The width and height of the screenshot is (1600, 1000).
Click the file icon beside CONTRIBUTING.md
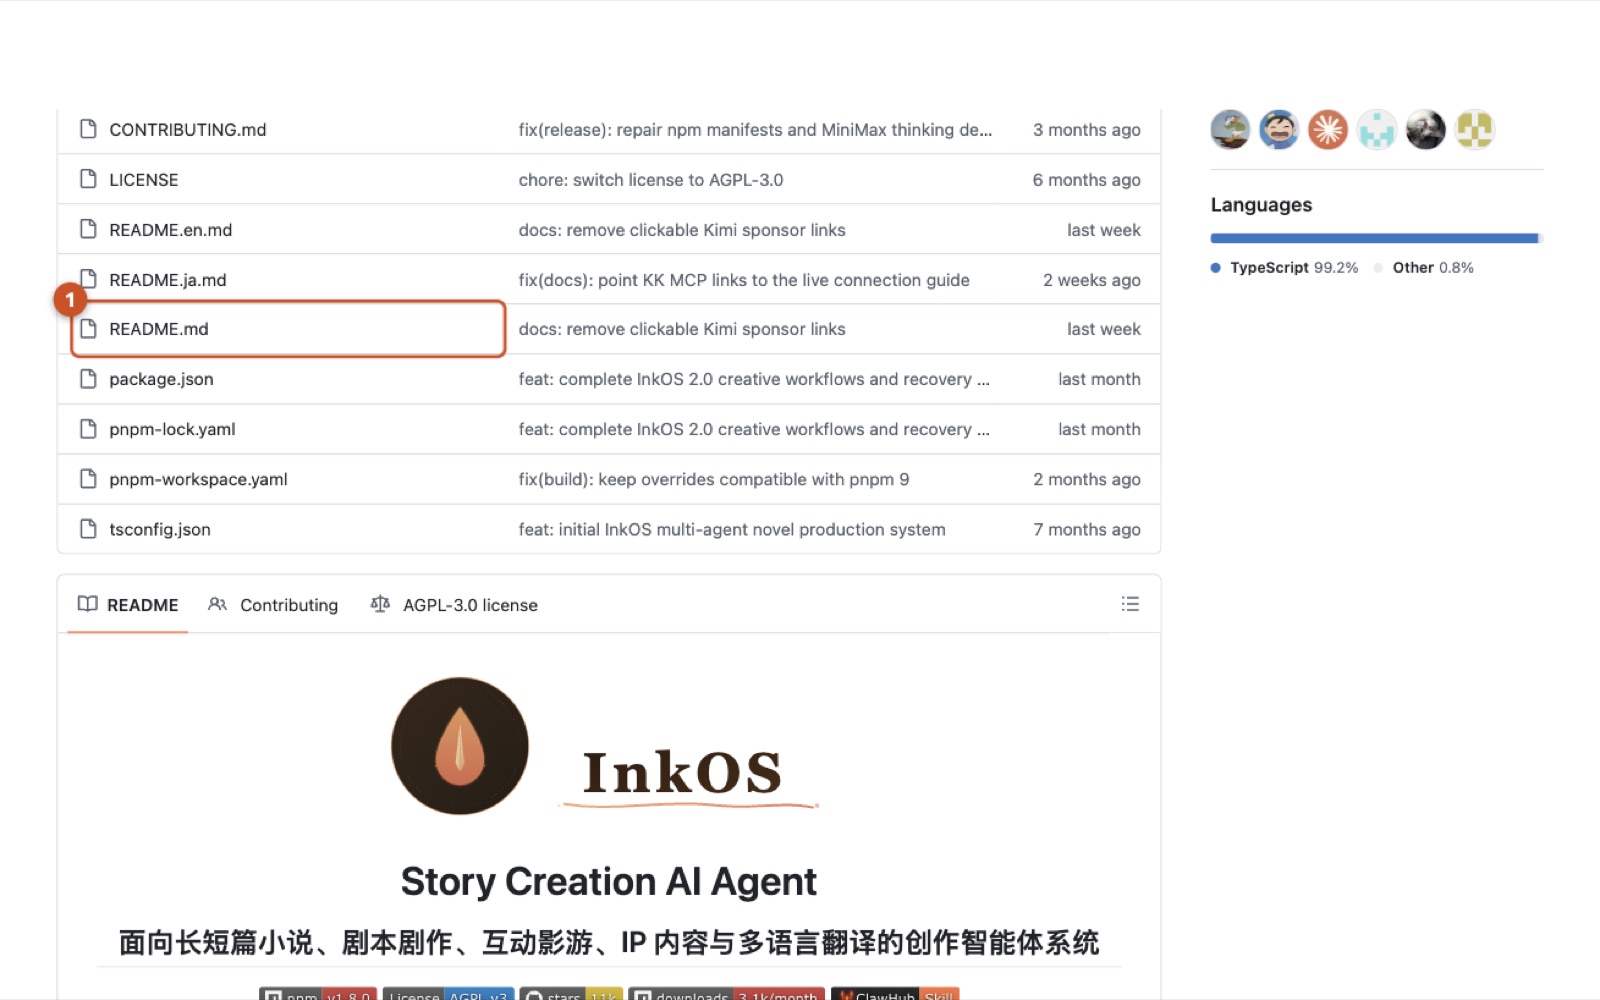point(88,129)
